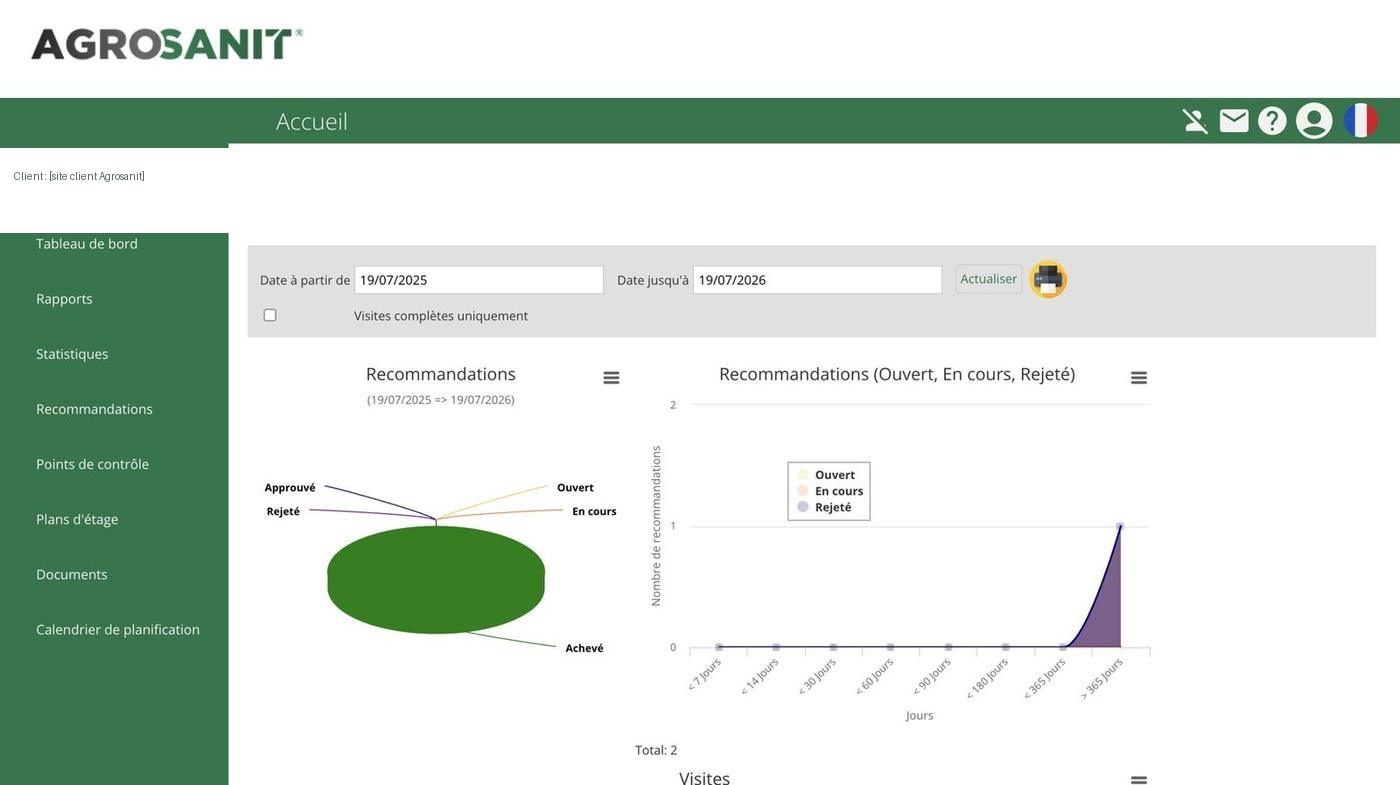Click the crossed-out user icon in header
1400x785 pixels.
[x=1195, y=121]
